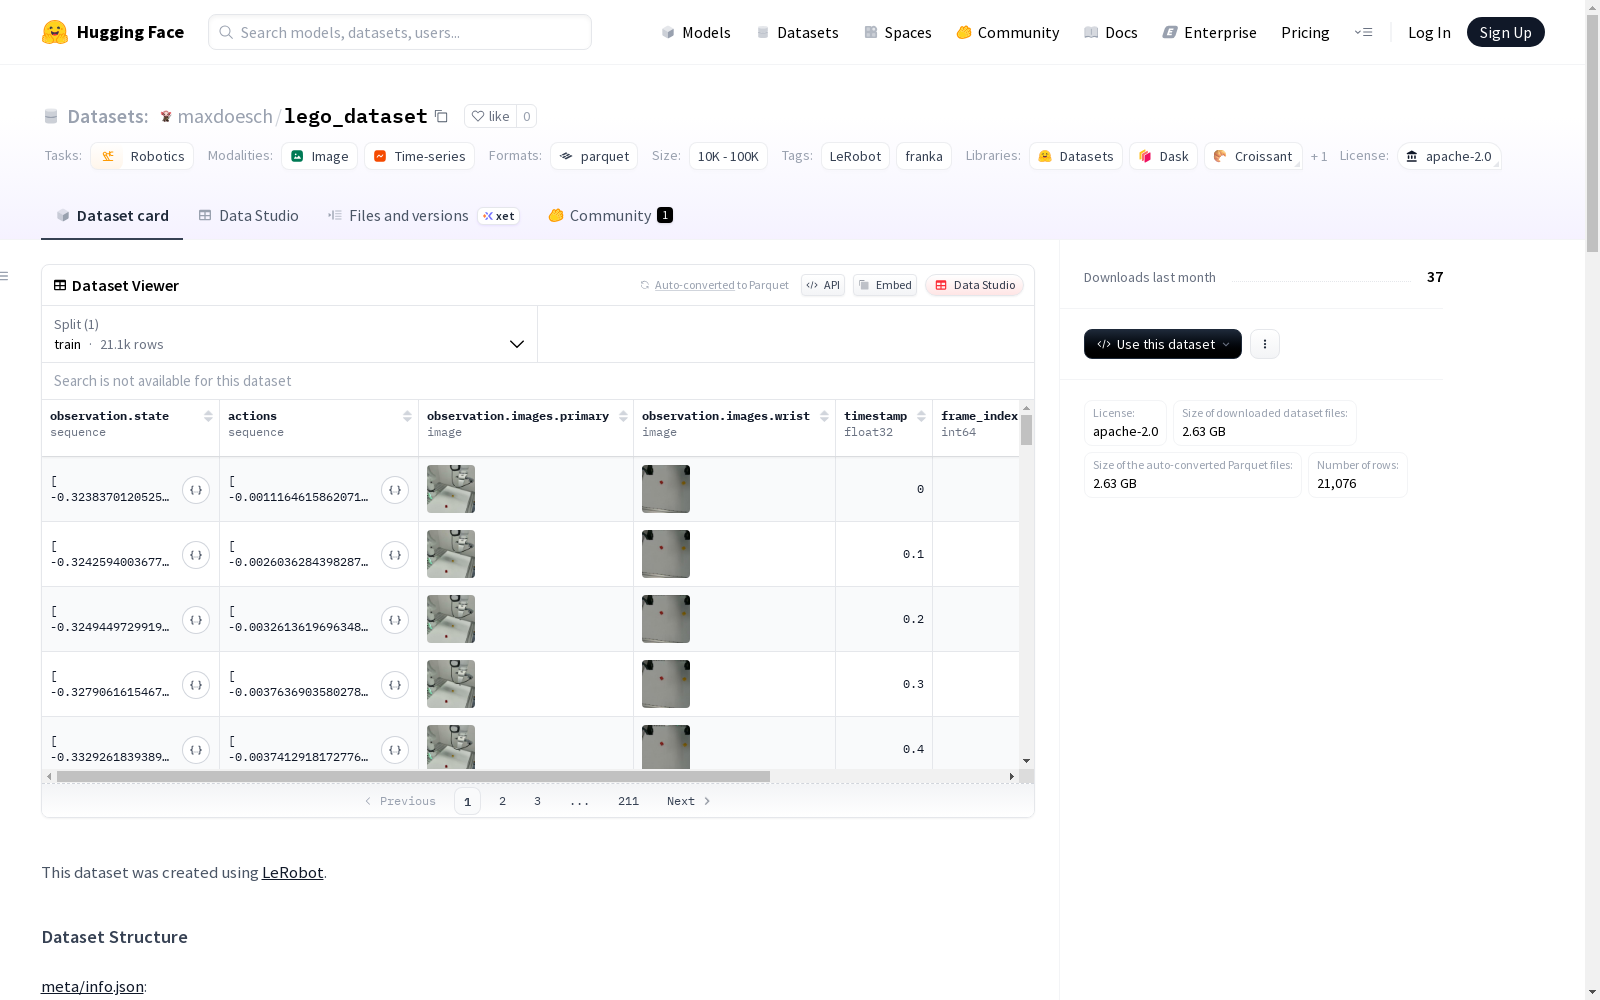Image resolution: width=1600 pixels, height=1000 pixels.
Task: Open Docs in the top navigation
Action: [x=1111, y=32]
